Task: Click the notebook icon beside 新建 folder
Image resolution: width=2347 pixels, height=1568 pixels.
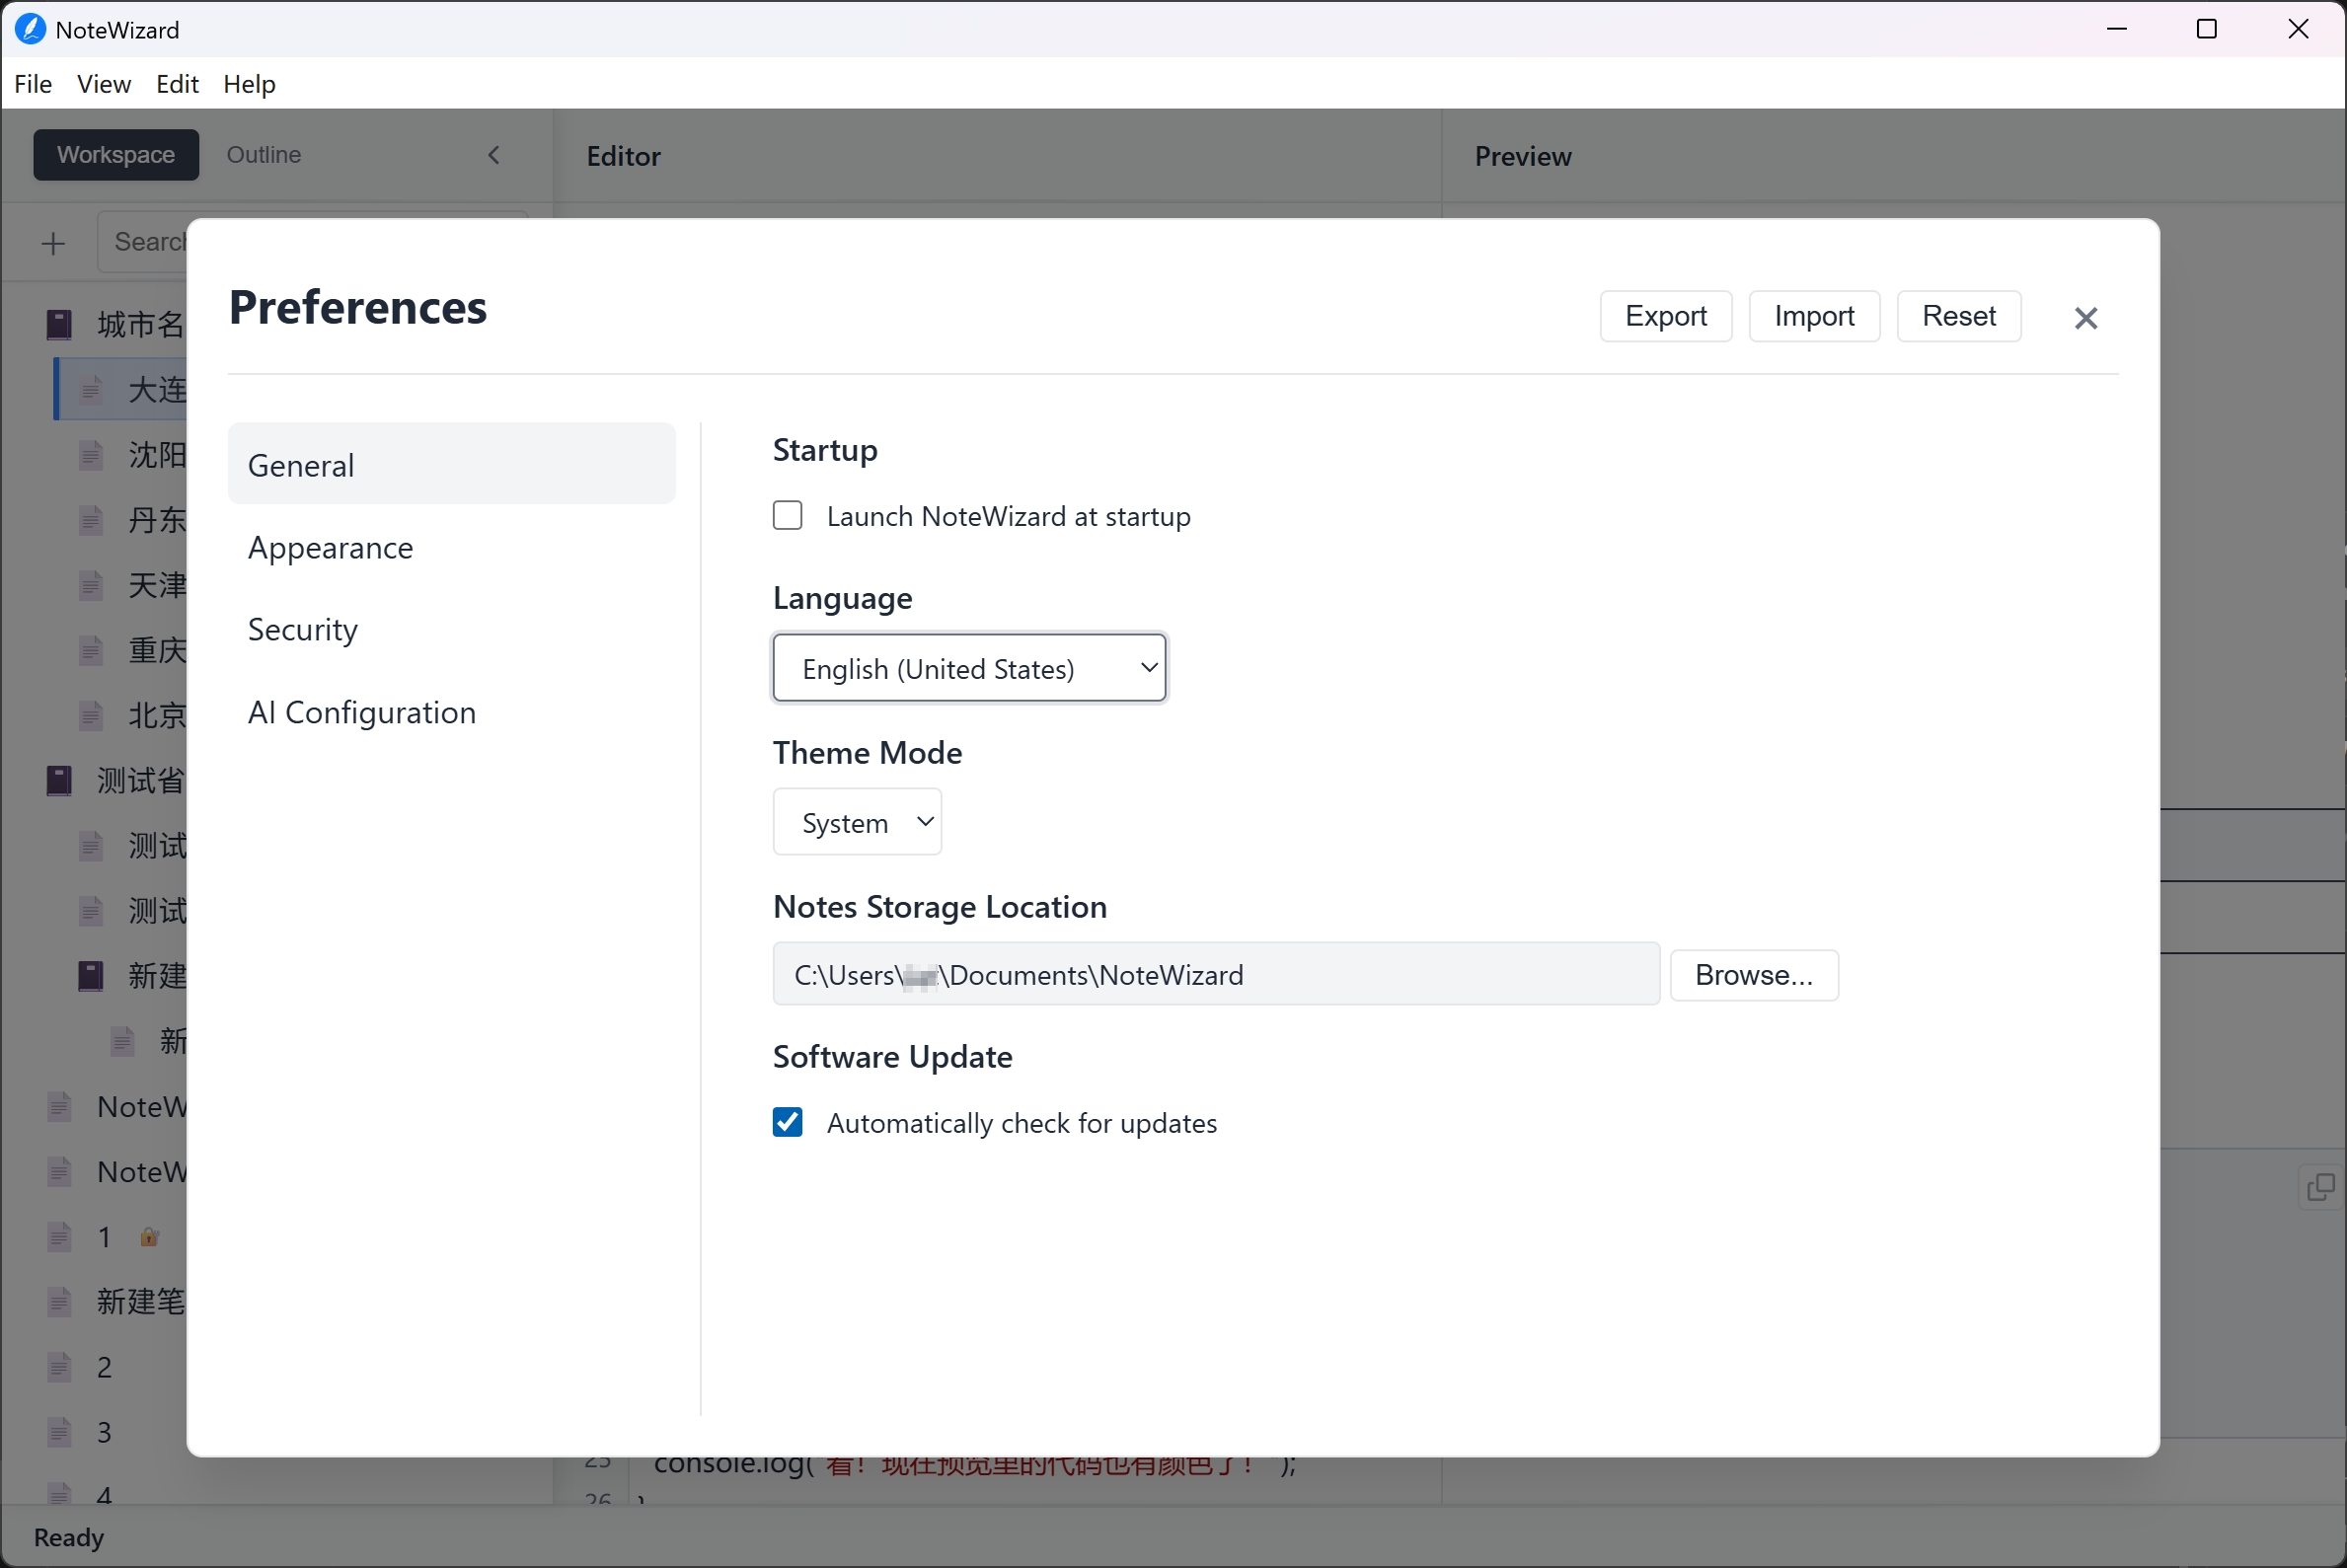Action: coord(91,975)
